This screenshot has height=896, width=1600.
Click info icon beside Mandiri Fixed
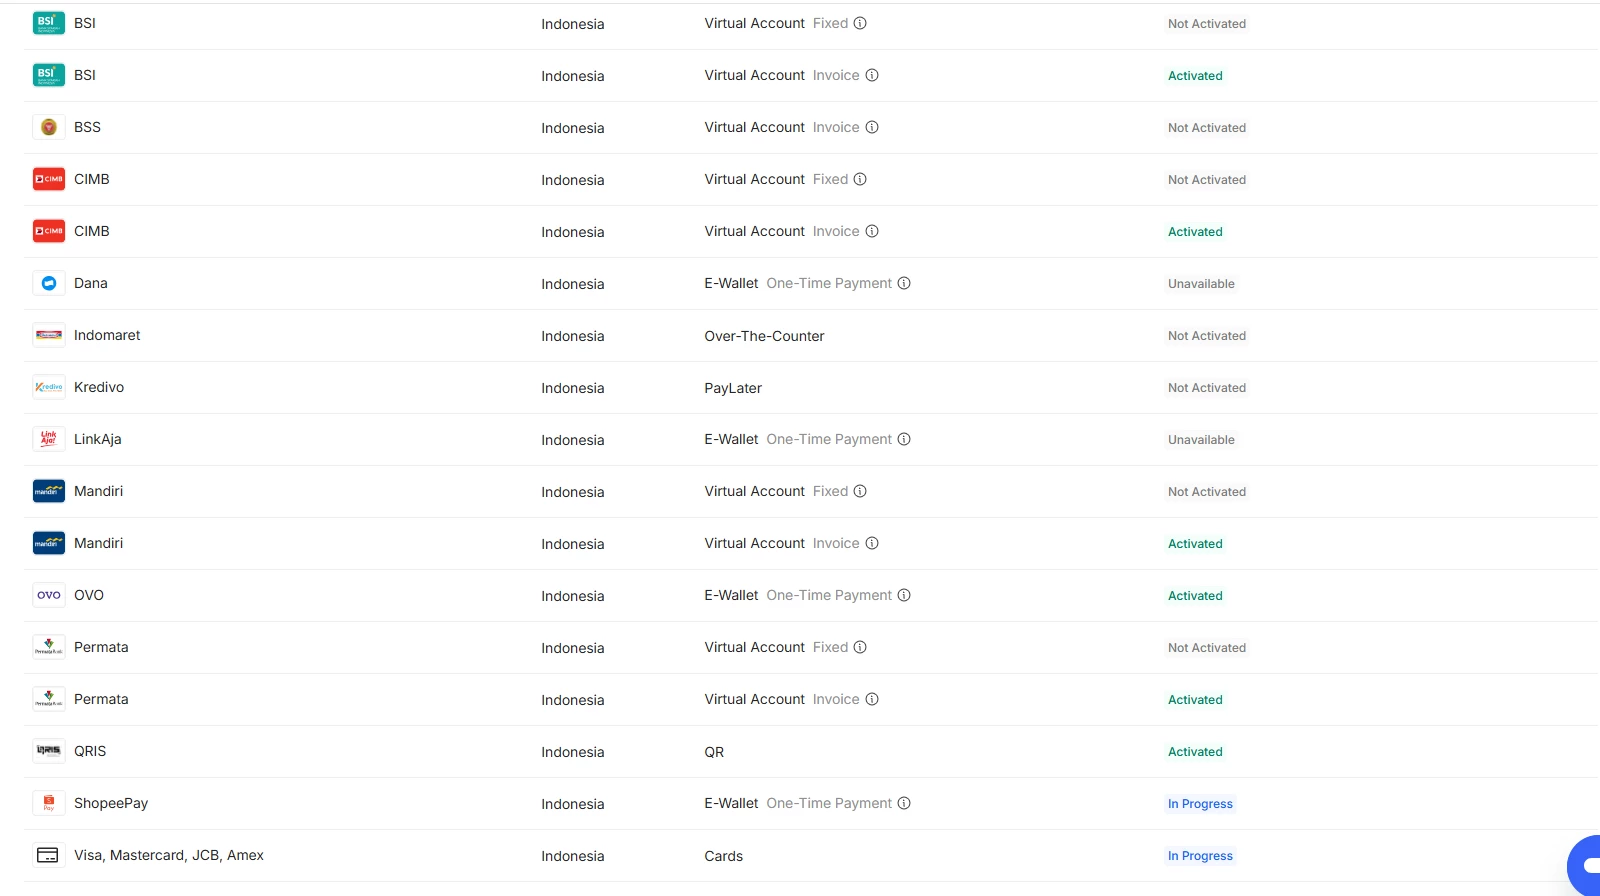tap(860, 491)
